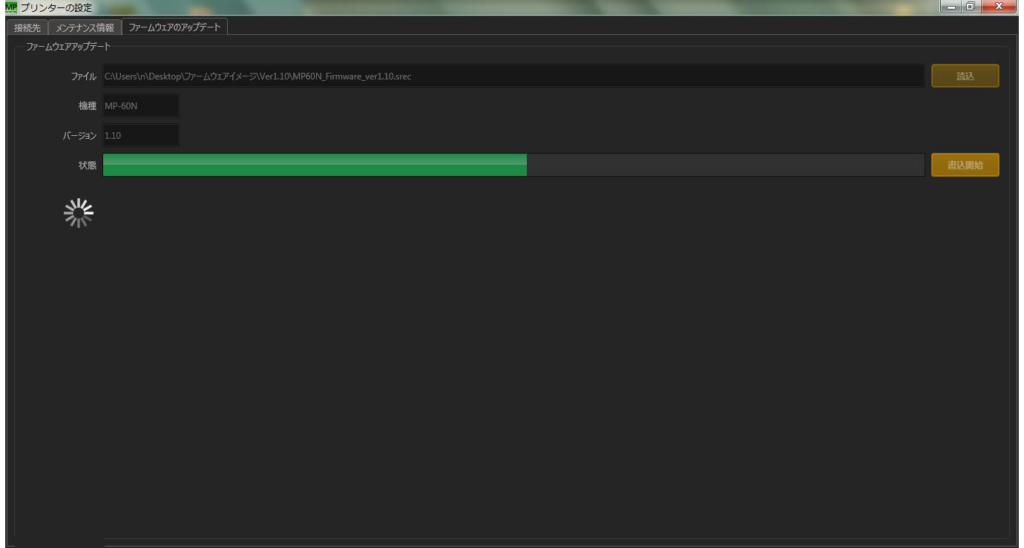
Task: Close the printer settings window
Action: point(999,7)
